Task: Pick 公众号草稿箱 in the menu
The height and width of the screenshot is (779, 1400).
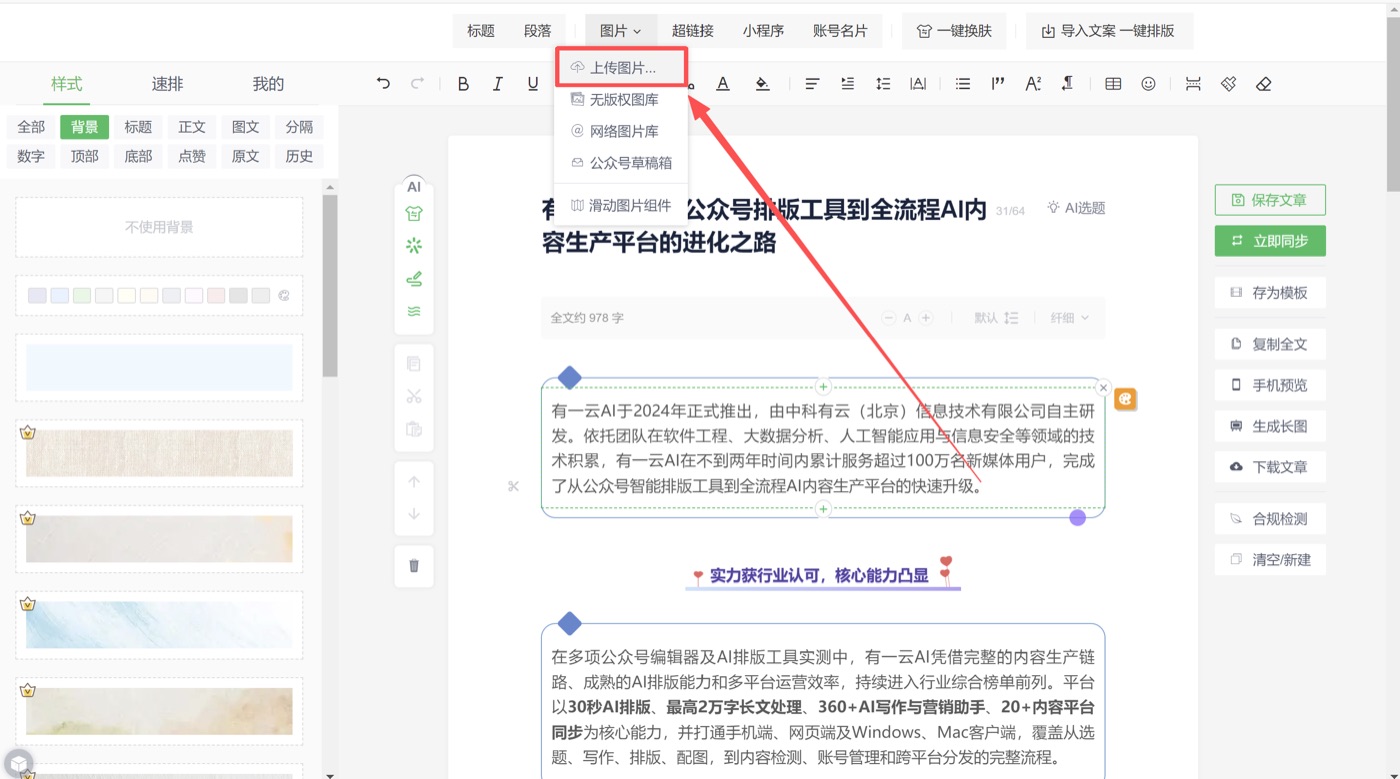Action: click(x=621, y=163)
